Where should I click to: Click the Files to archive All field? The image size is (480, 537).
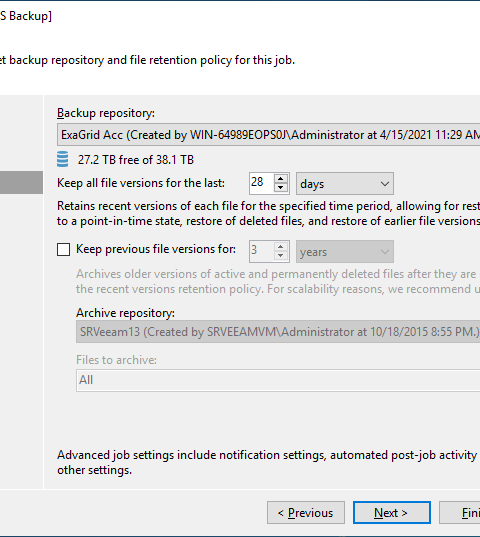point(278,380)
